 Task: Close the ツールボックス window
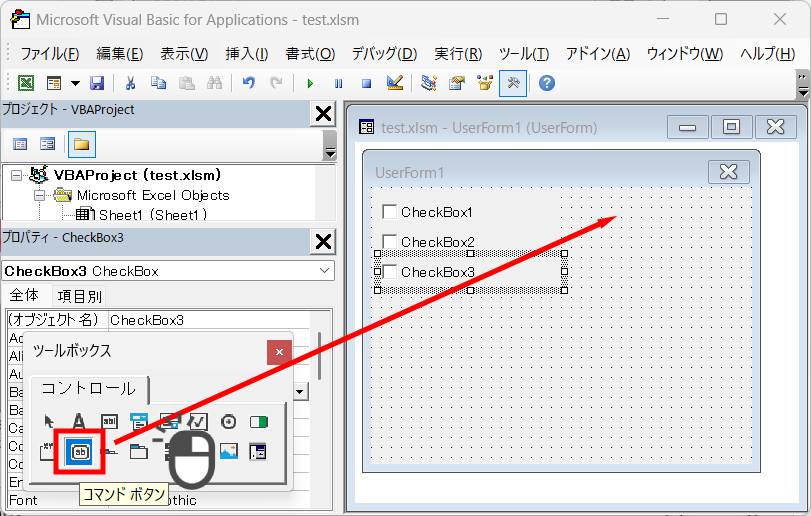click(279, 352)
